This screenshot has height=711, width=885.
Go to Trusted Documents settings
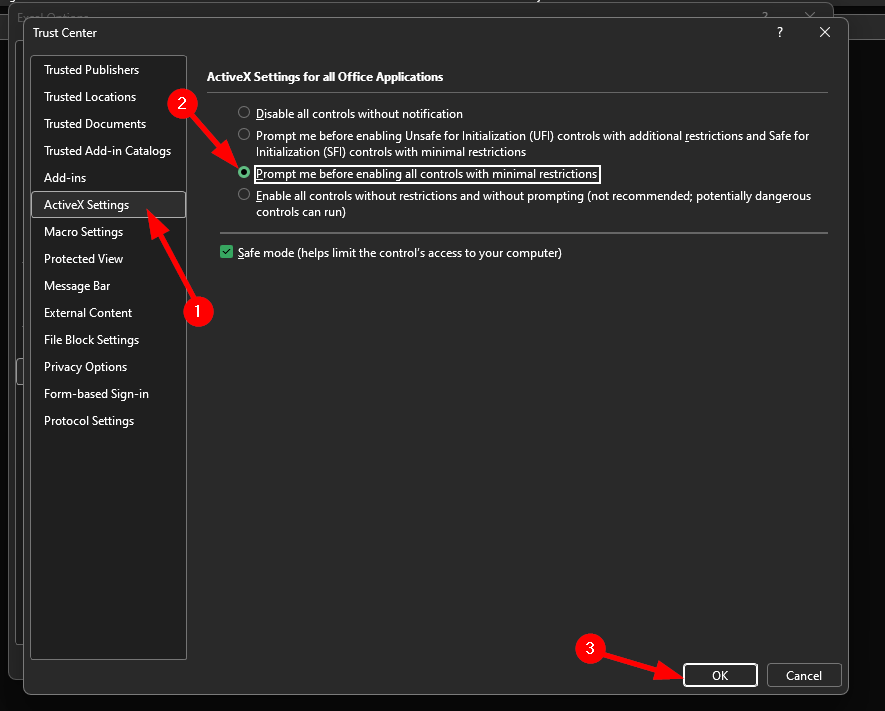point(95,124)
